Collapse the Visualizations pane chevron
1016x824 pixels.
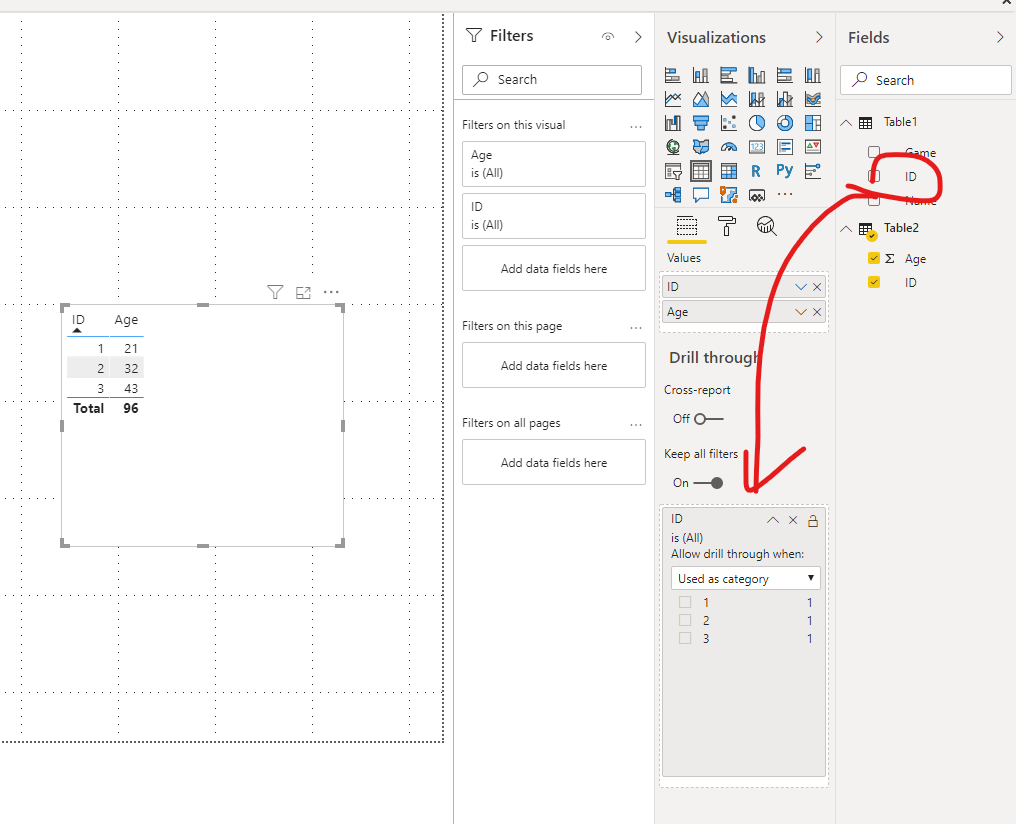click(819, 38)
